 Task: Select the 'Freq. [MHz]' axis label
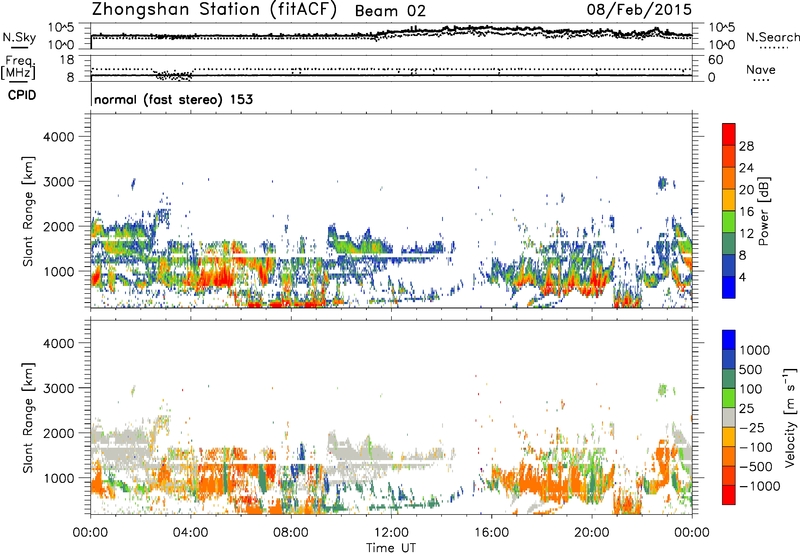click(18, 68)
